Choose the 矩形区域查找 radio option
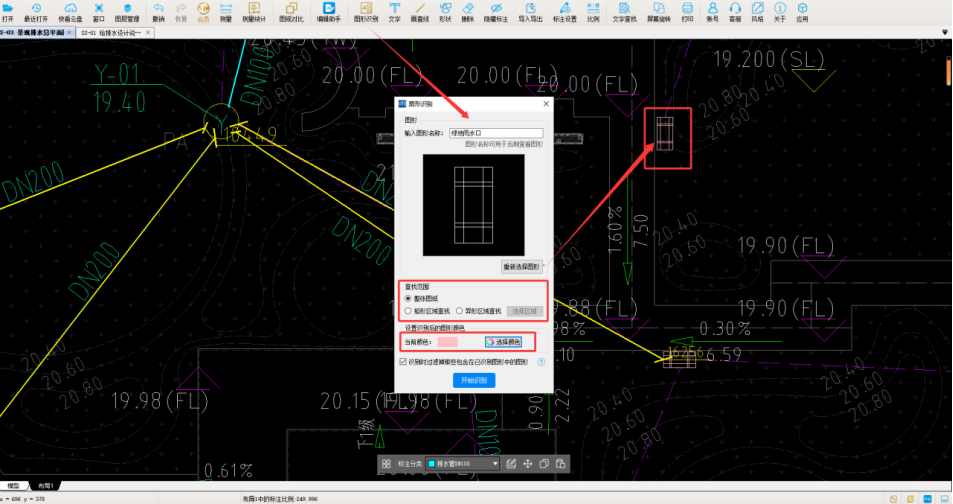This screenshot has height=504, width=953. click(407, 311)
